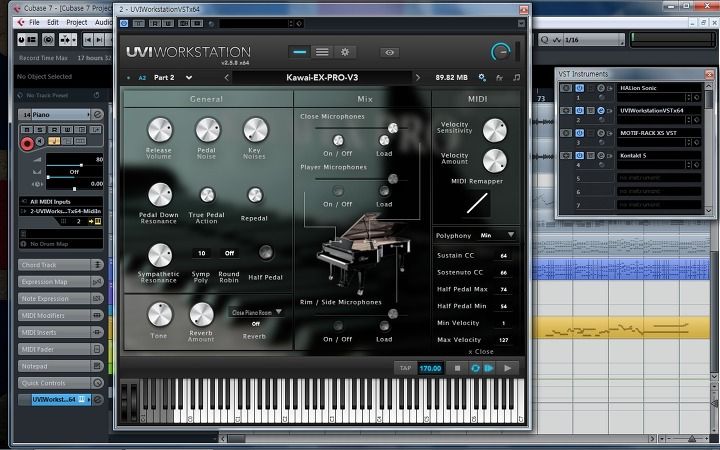Screen dimensions: 720x450
Task: Click the 170.00 tempo field
Action: (x=430, y=368)
